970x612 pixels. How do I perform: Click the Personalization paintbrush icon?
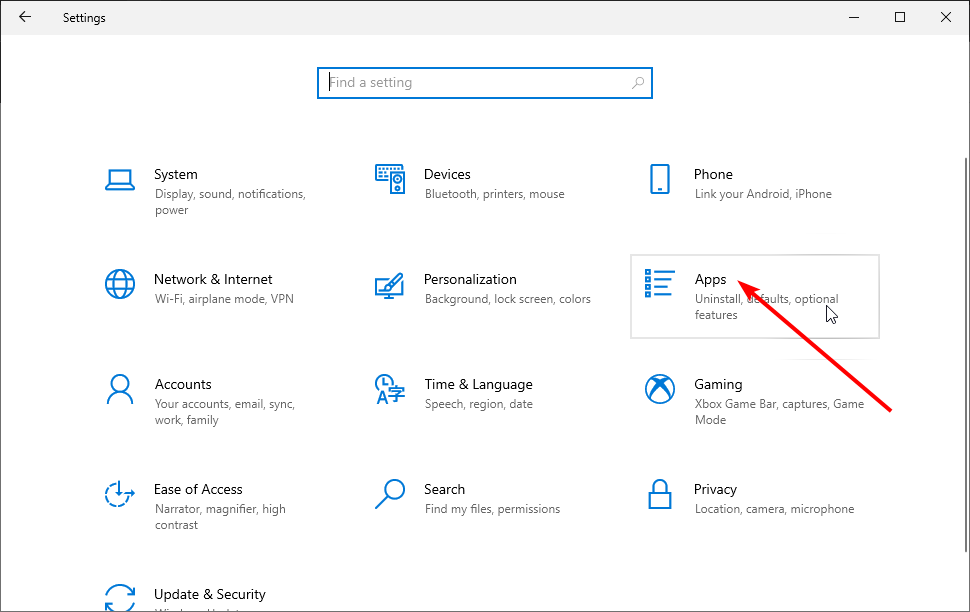coord(390,284)
